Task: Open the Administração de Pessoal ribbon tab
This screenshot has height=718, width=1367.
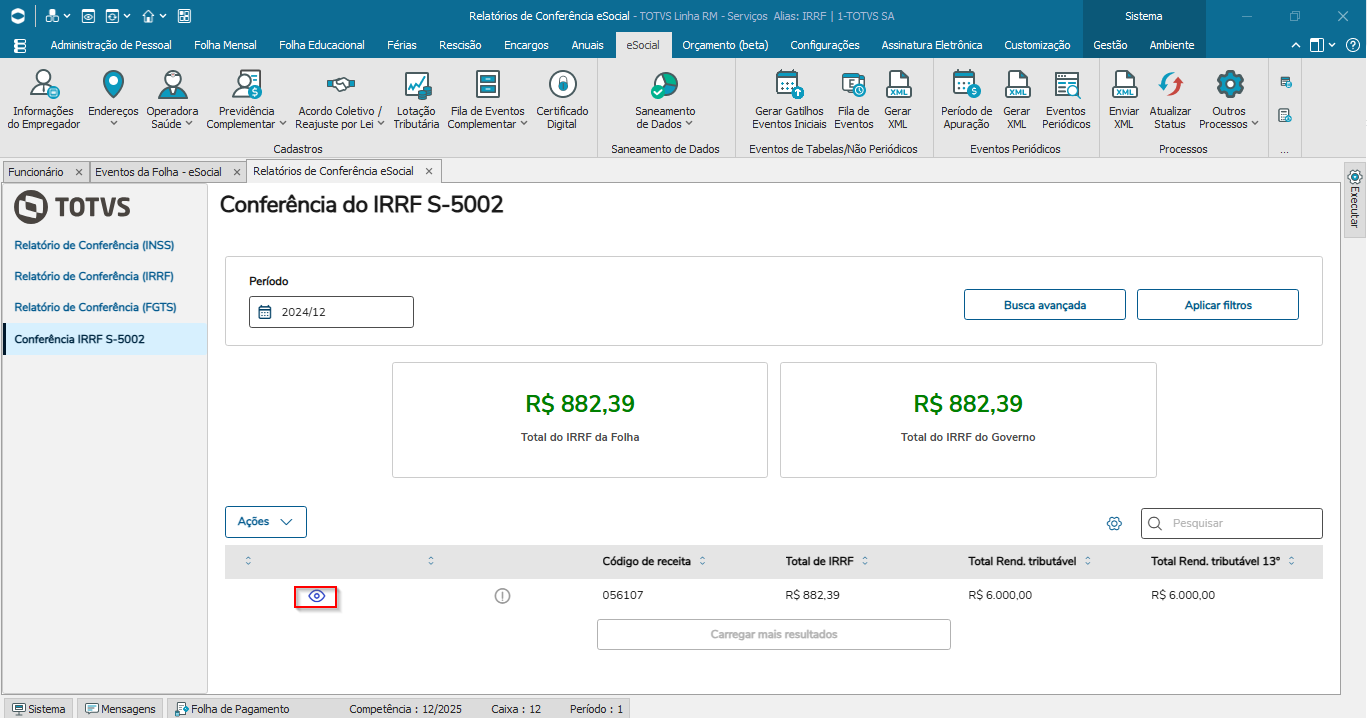Action: click(x=111, y=45)
